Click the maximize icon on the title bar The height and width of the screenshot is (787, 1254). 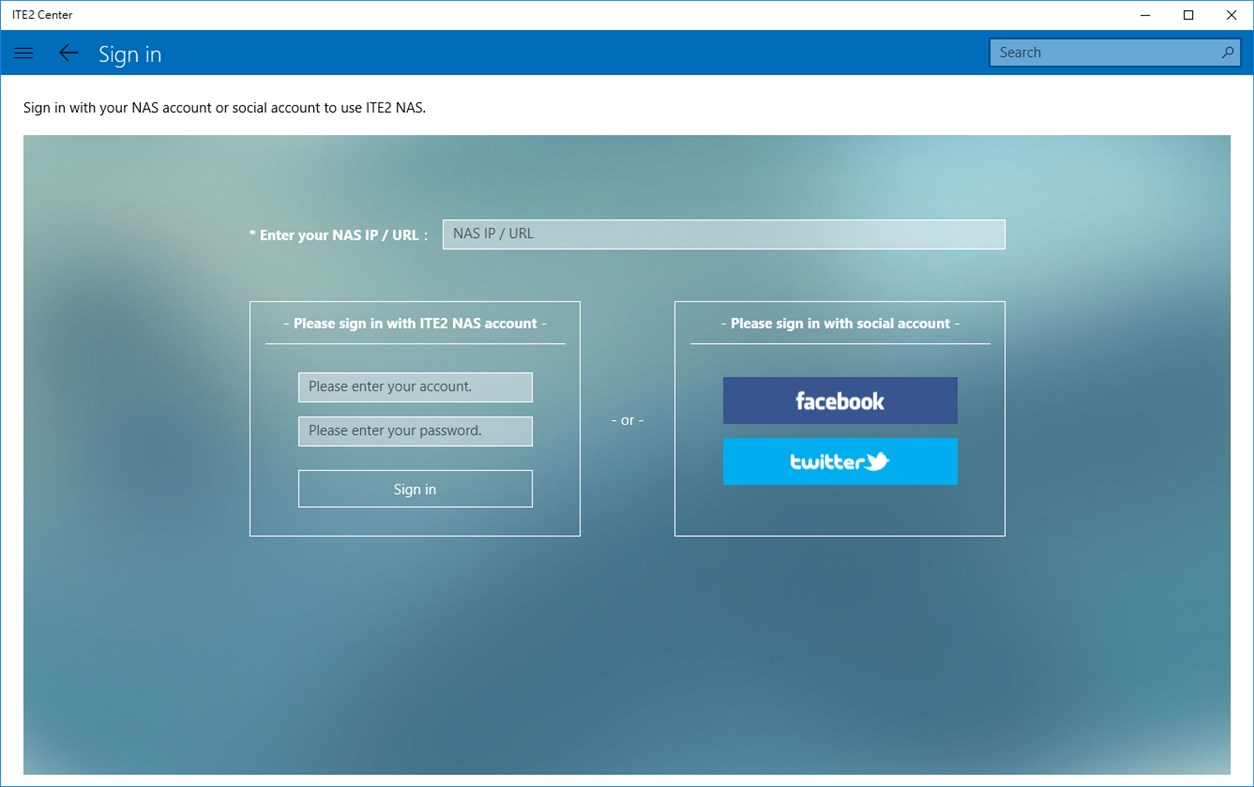coord(1187,15)
